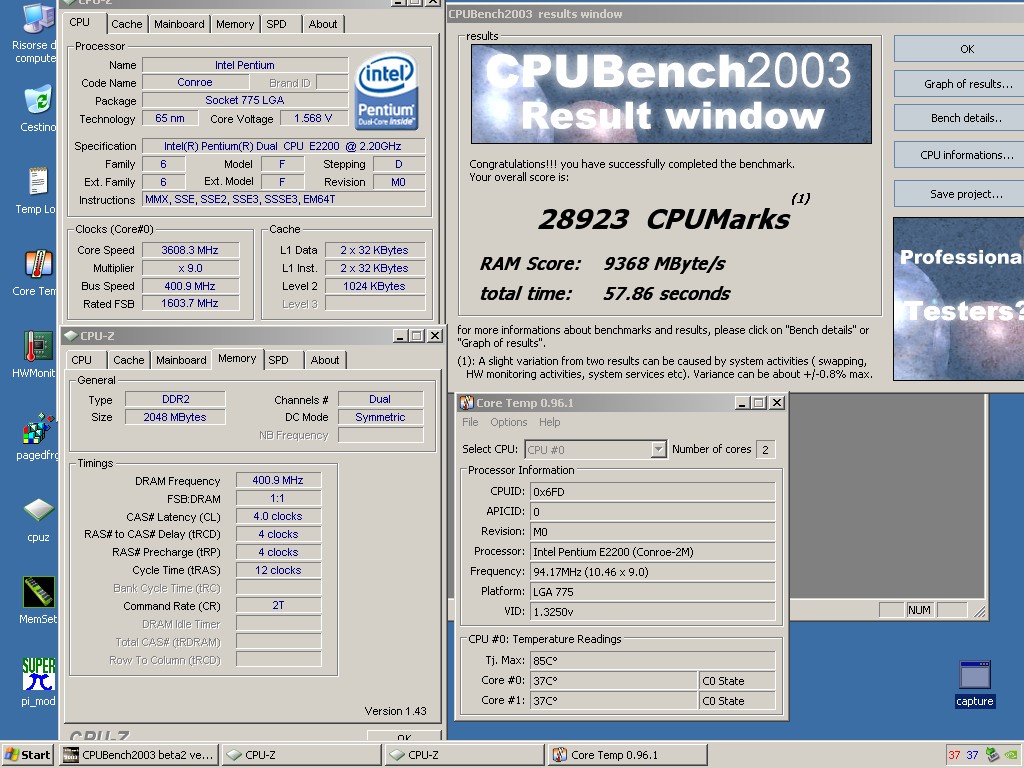Click the CPUID value 0x6FD in Core Temp
Screen dimensions: 1024x768
tap(652, 492)
